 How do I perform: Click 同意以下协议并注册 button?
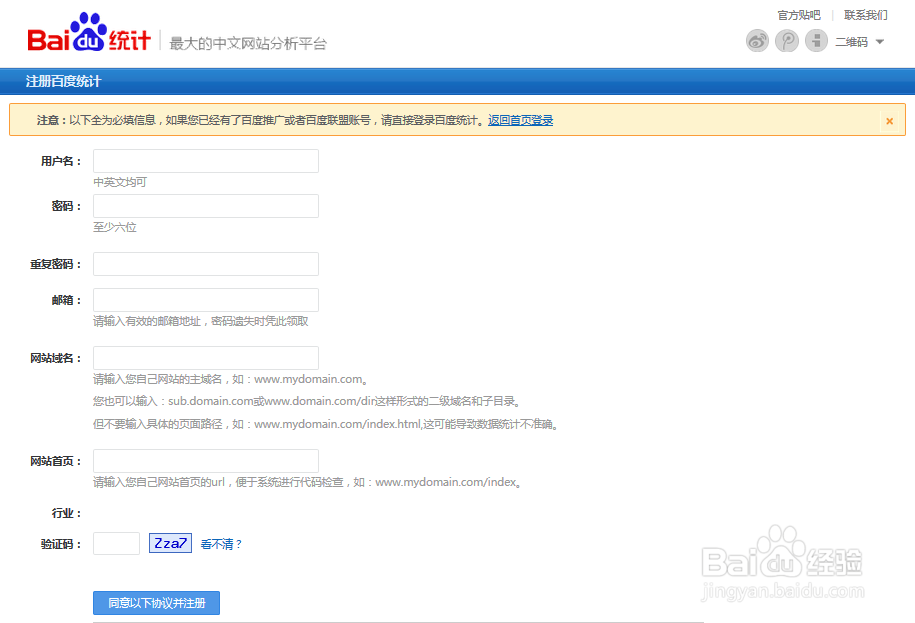pos(156,603)
